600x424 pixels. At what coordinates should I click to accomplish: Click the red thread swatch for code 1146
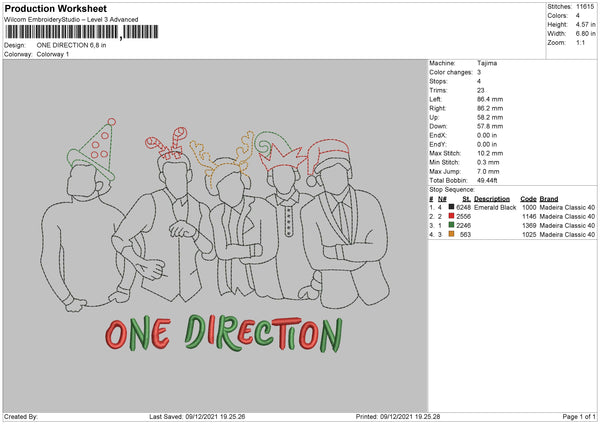click(452, 216)
